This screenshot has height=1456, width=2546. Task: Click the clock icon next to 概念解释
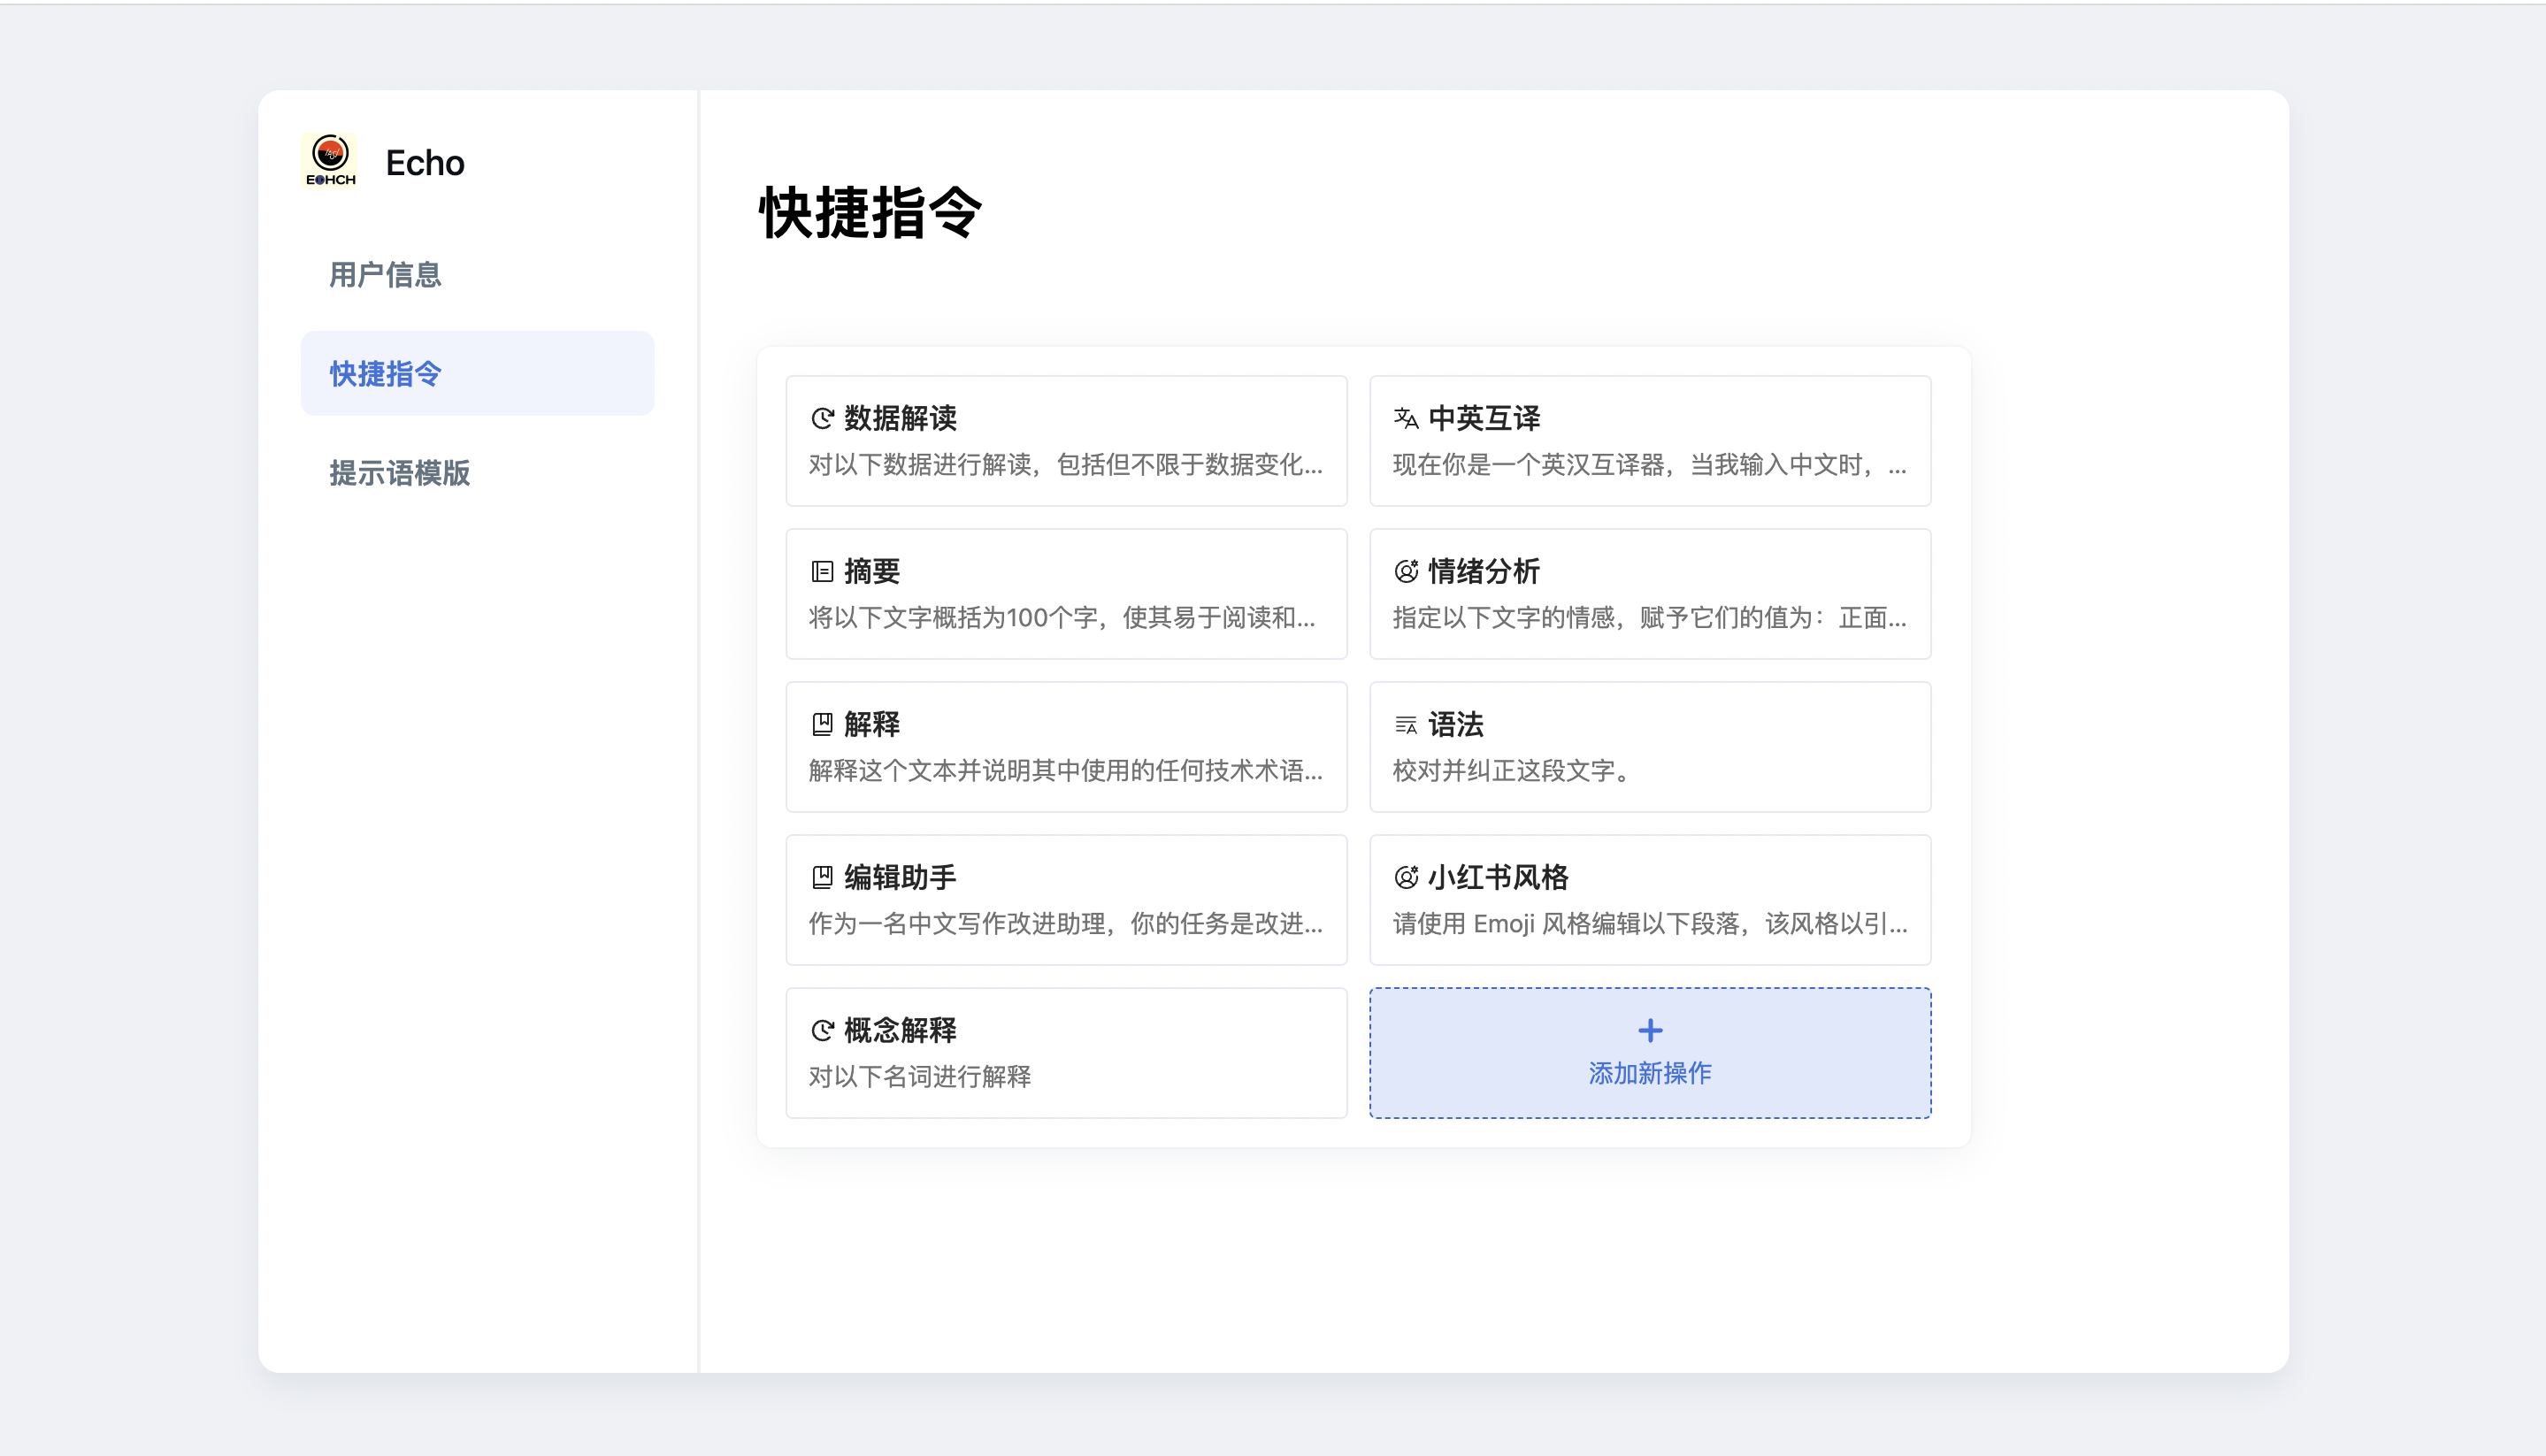pyautogui.click(x=822, y=1031)
